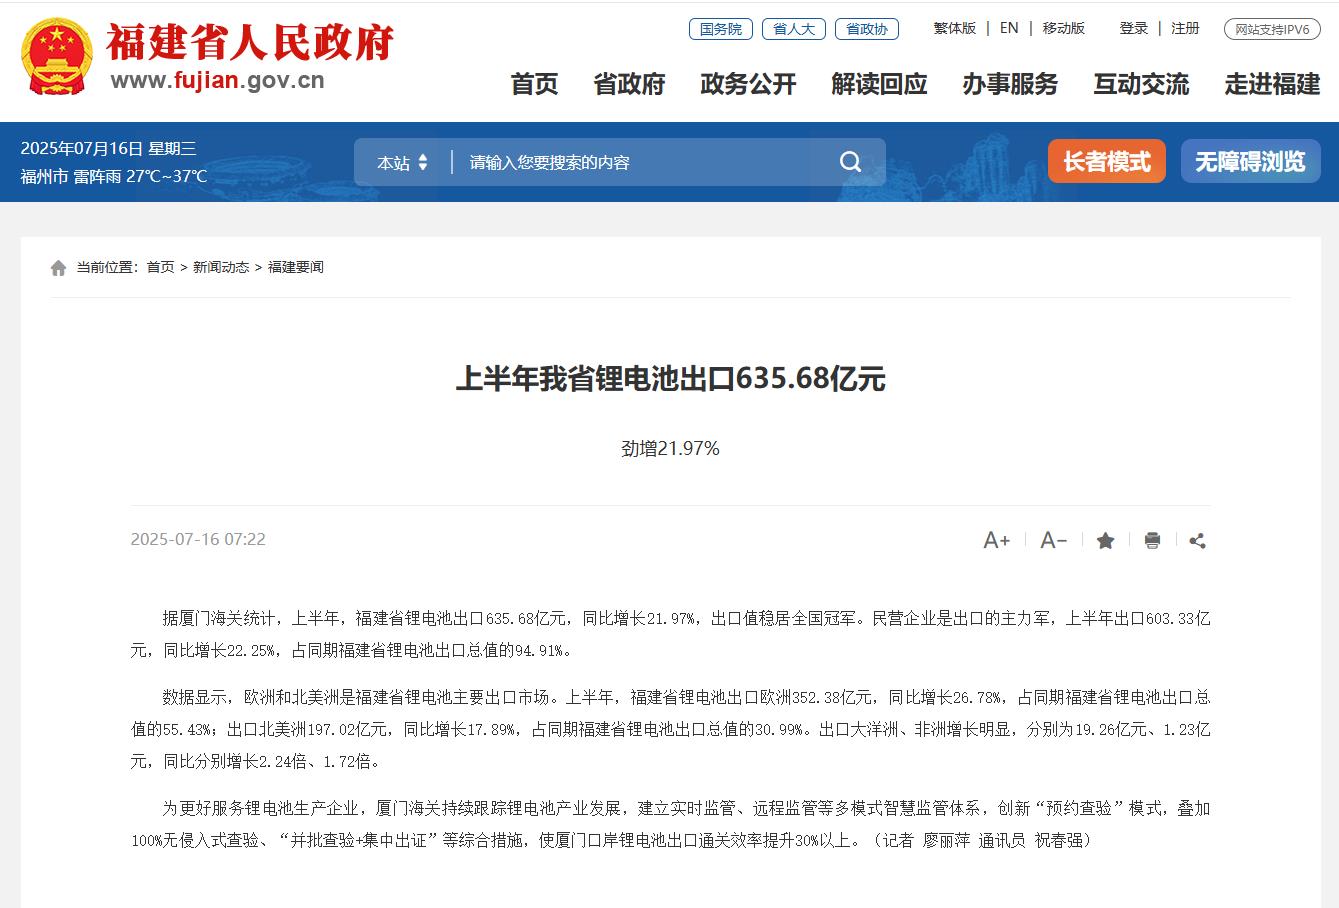Click the date 2025年07月16日 星期三
This screenshot has width=1339, height=908.
coord(108,148)
